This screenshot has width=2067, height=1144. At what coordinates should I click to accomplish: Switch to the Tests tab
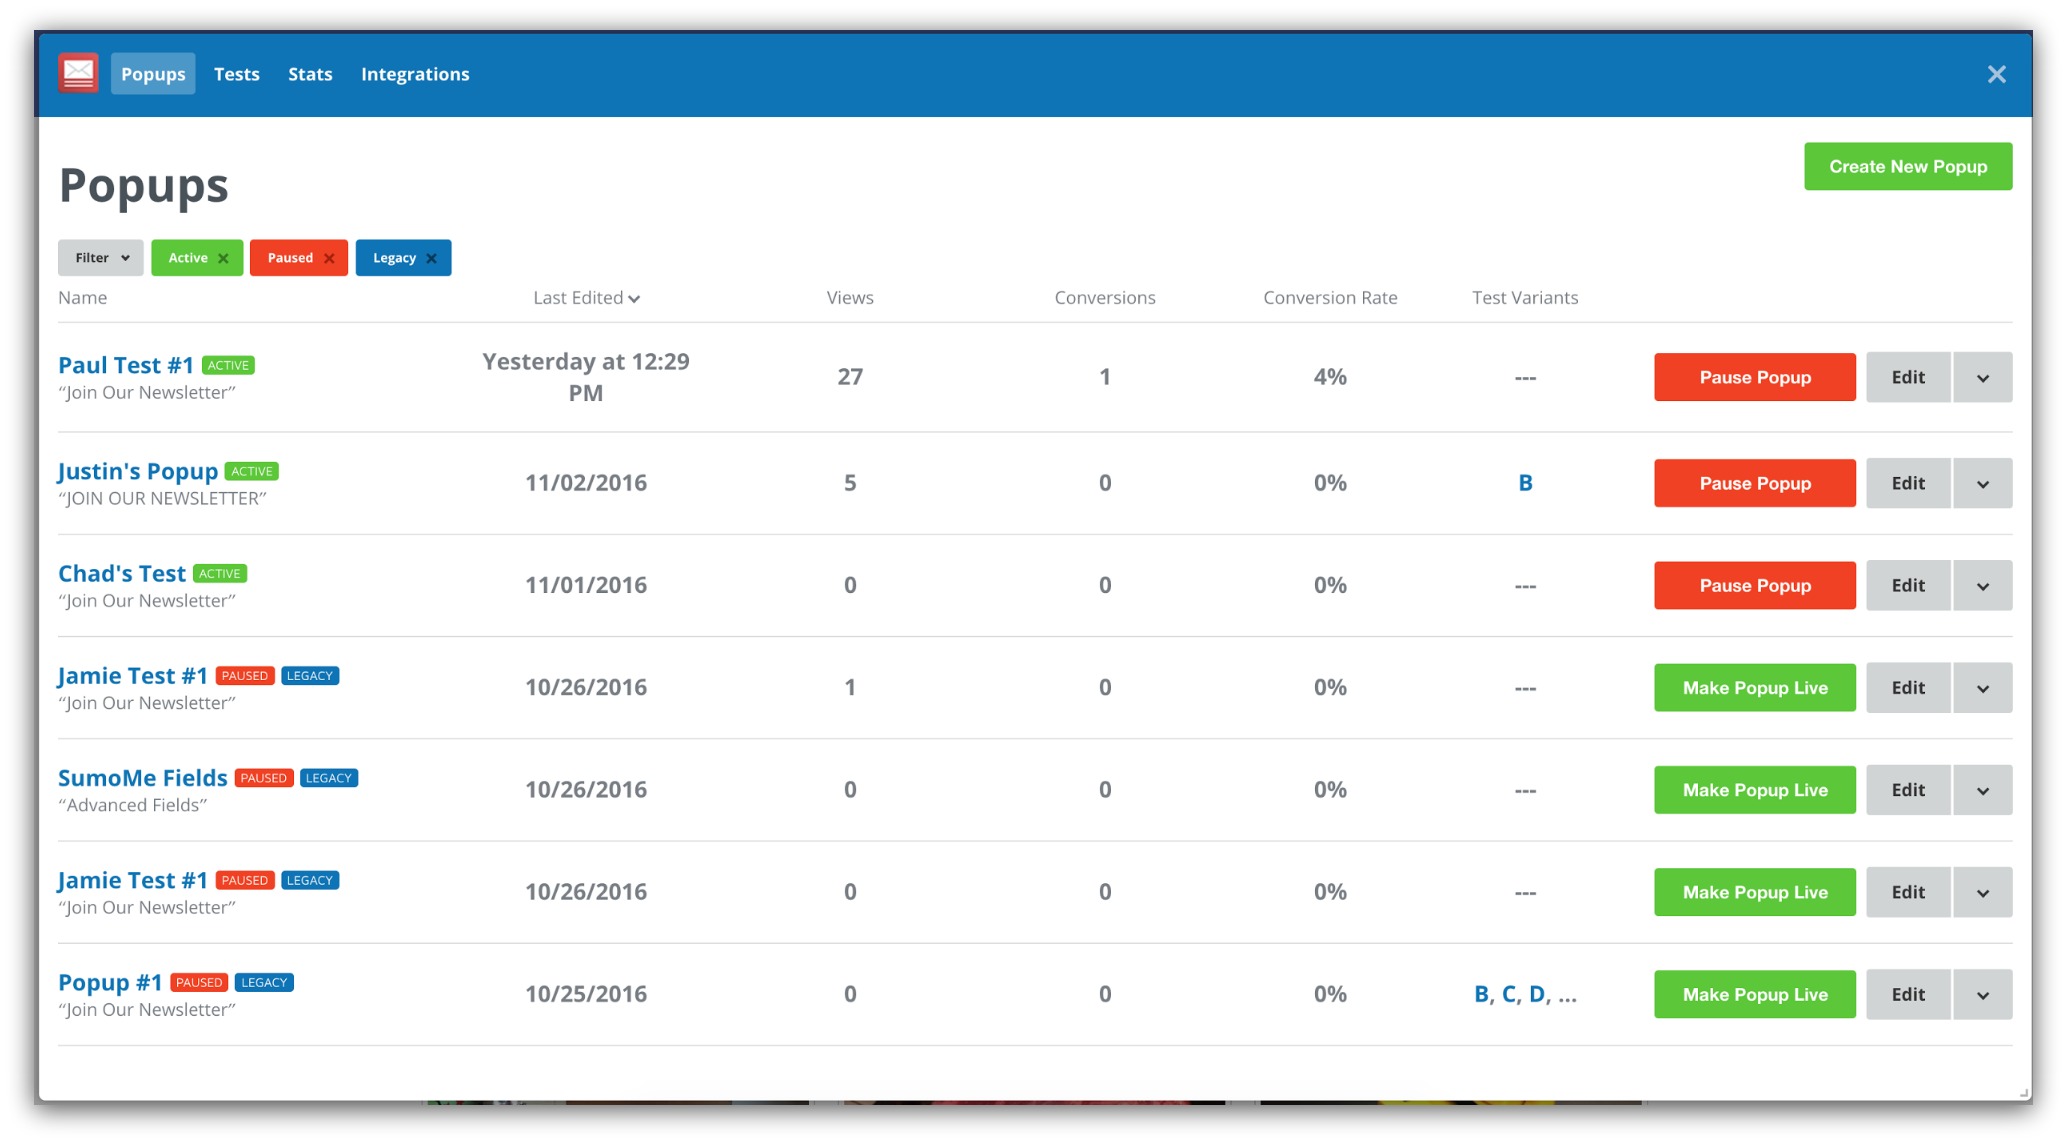(x=237, y=74)
